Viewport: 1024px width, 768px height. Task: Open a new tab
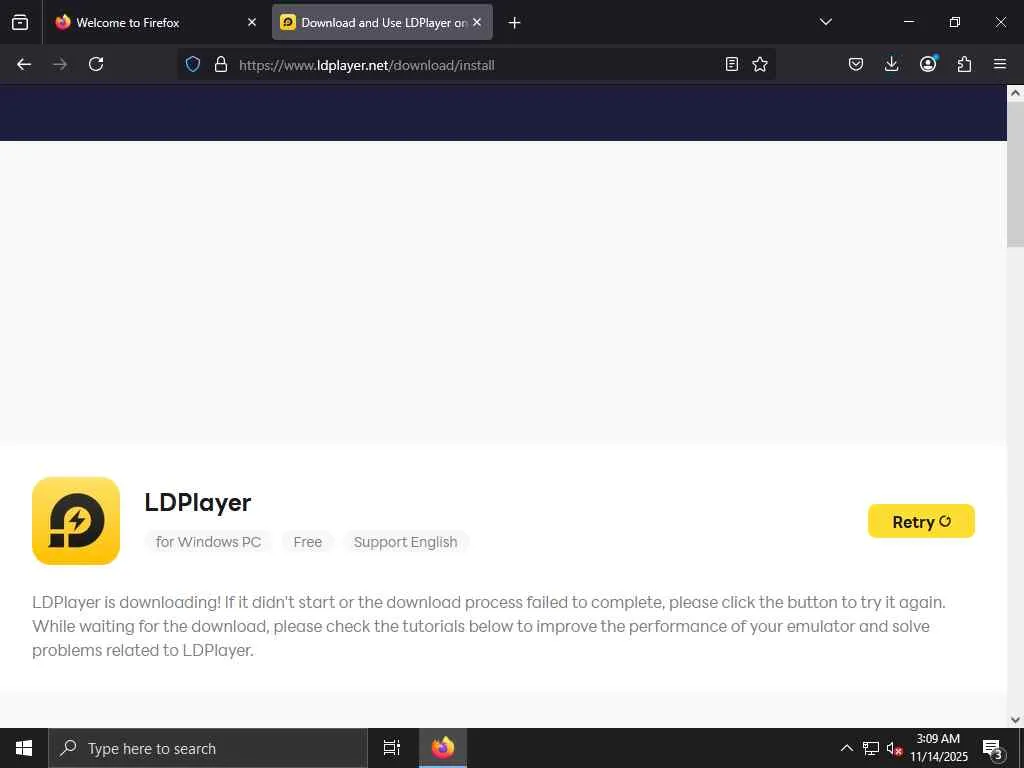click(x=515, y=23)
